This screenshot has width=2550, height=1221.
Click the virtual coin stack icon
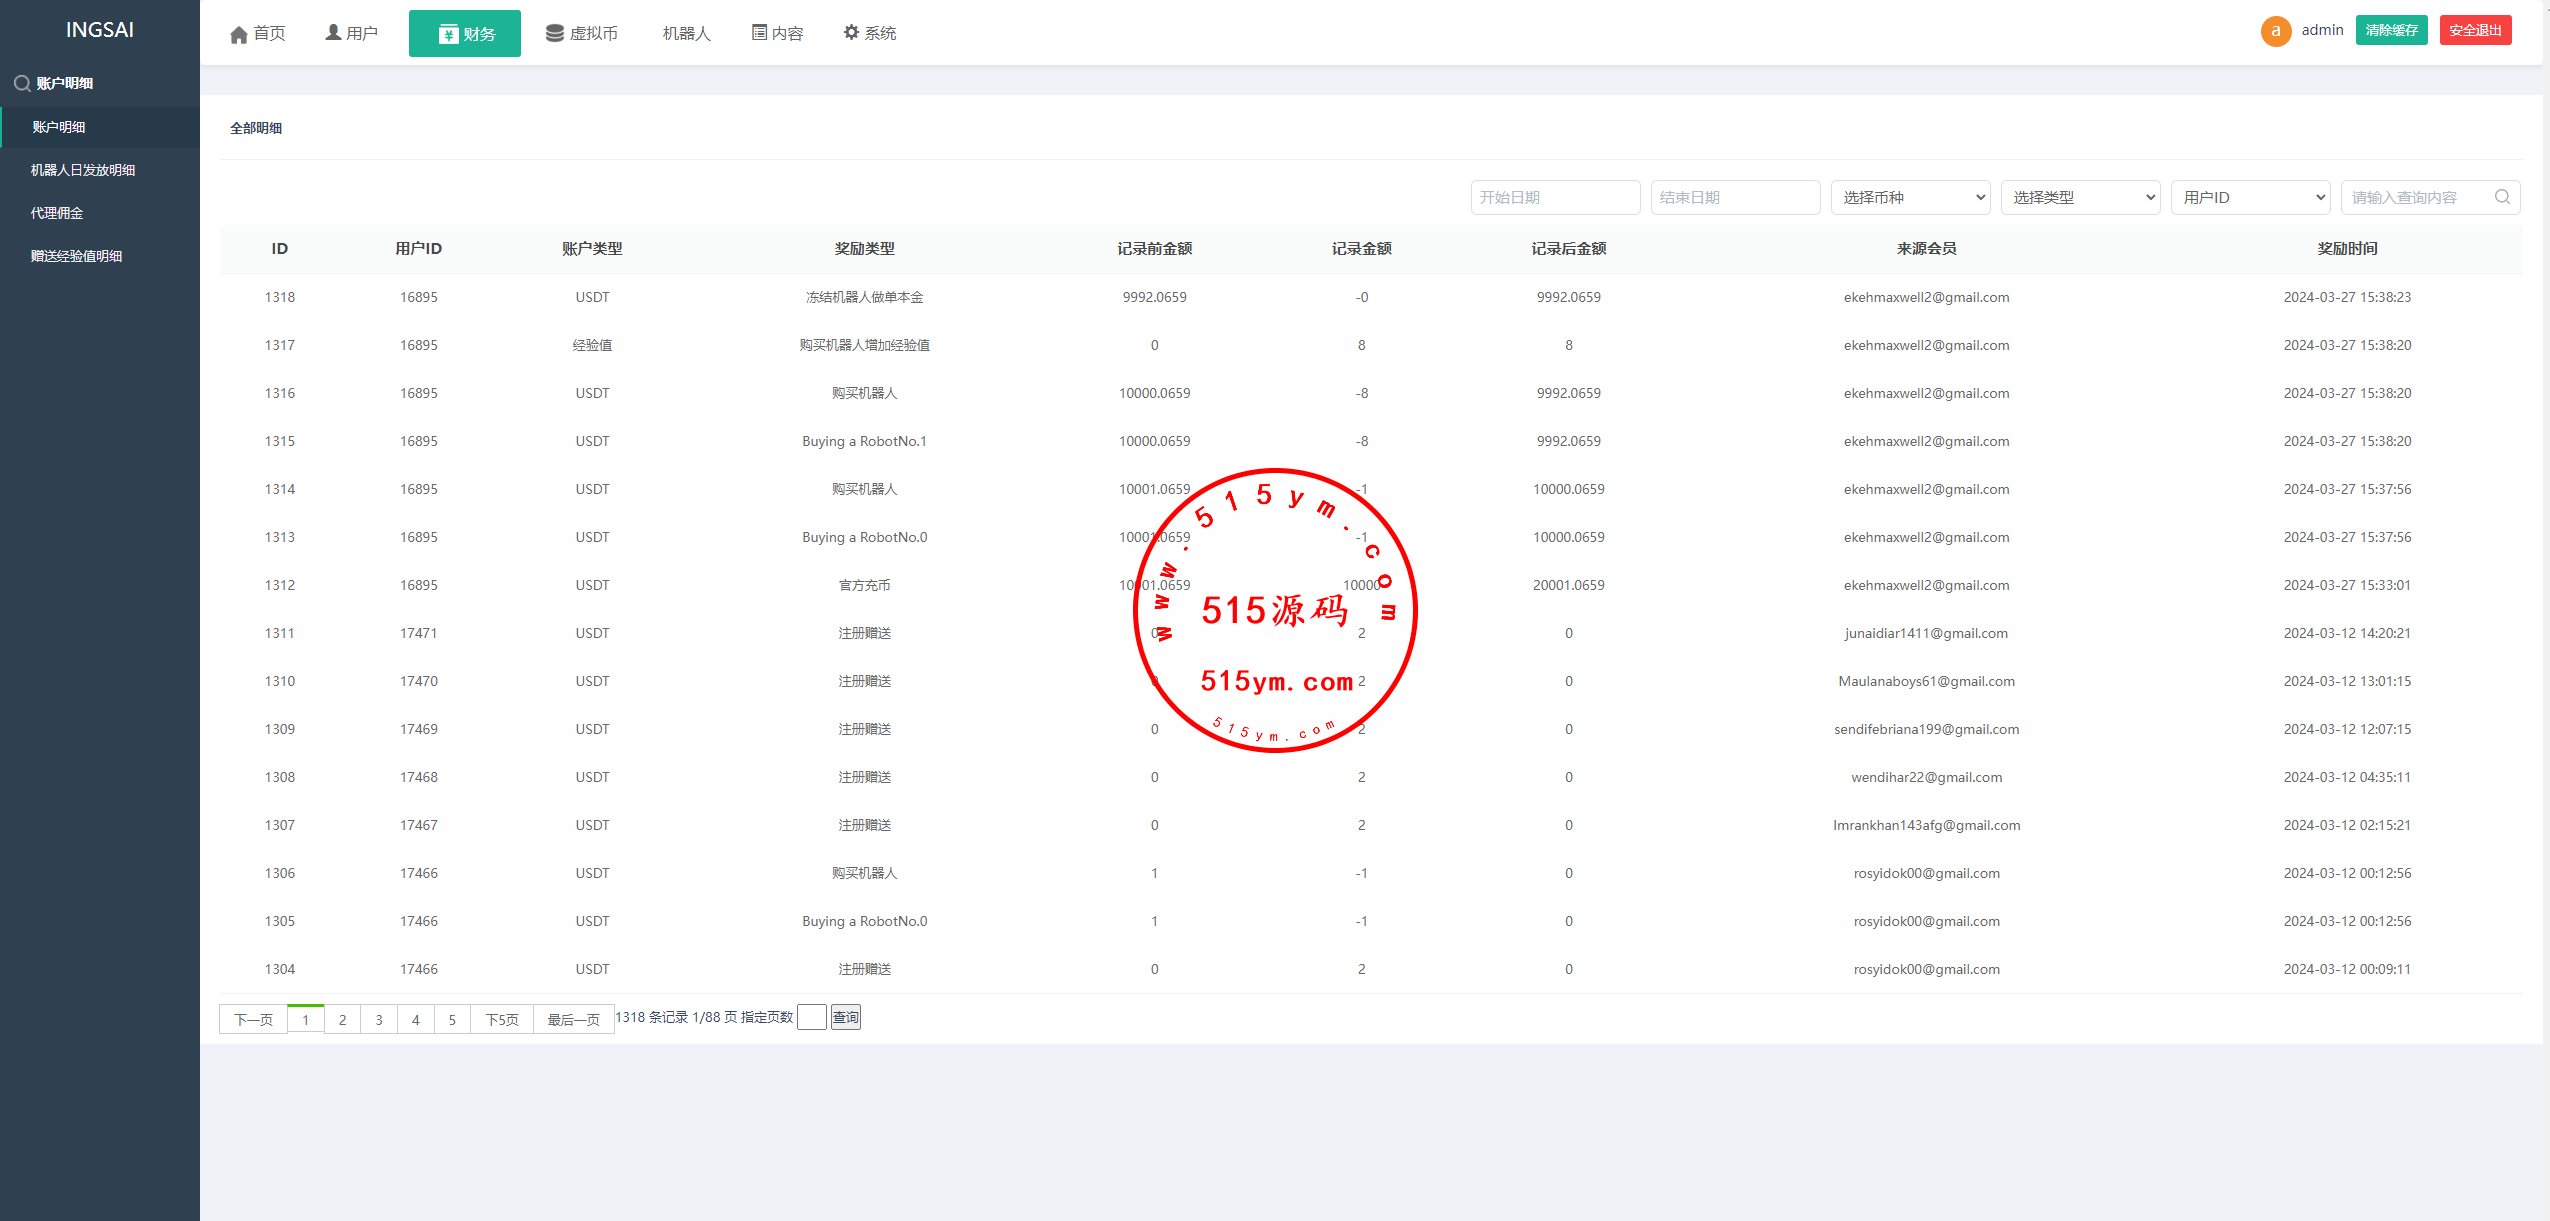(554, 33)
